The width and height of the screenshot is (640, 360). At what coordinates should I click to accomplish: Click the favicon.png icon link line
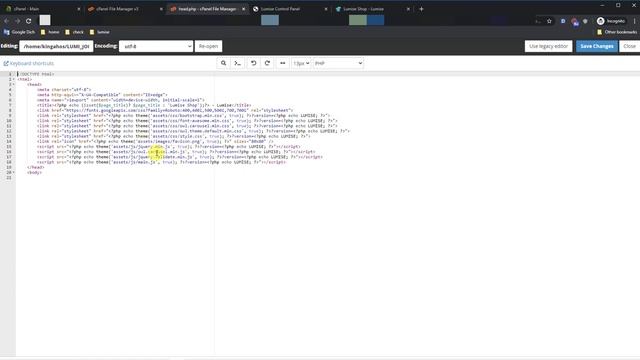155,141
